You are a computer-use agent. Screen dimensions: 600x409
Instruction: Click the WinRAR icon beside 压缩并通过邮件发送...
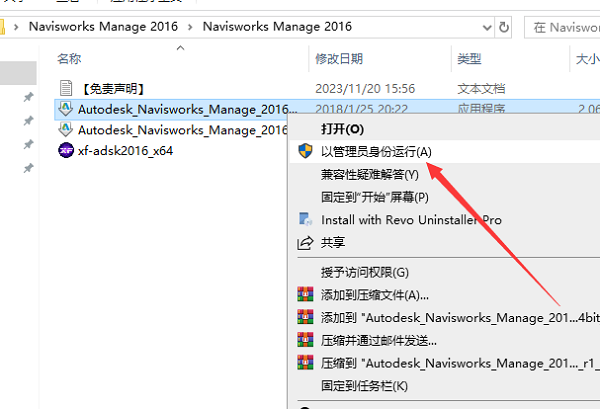click(305, 339)
